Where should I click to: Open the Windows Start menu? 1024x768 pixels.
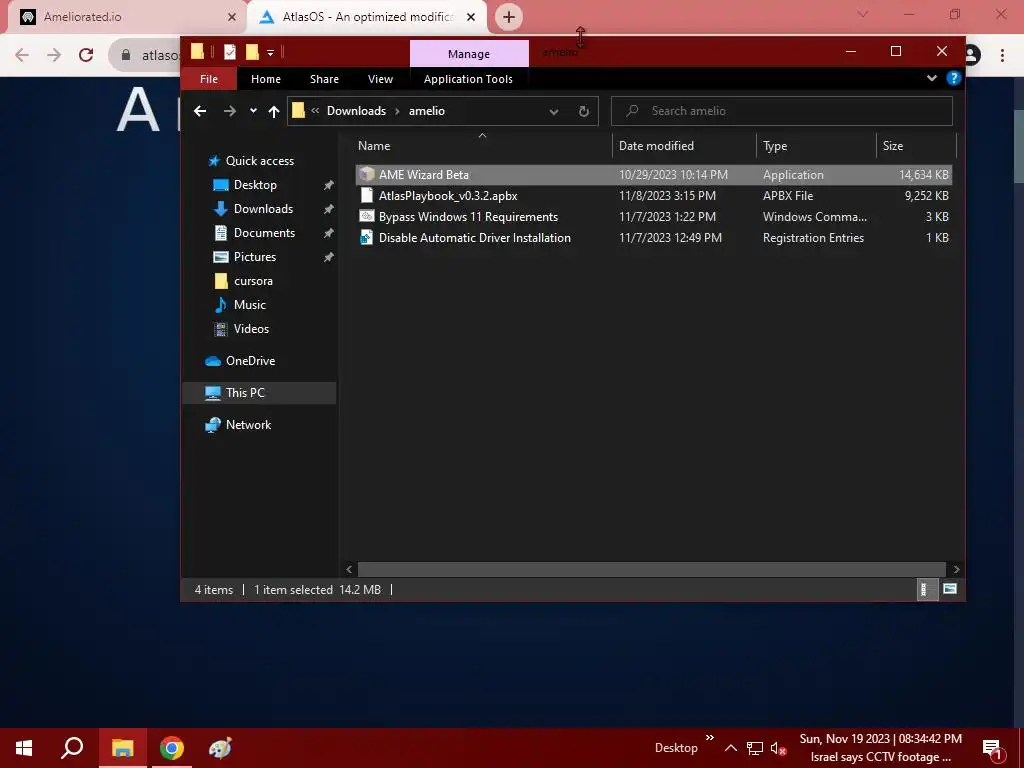point(24,748)
